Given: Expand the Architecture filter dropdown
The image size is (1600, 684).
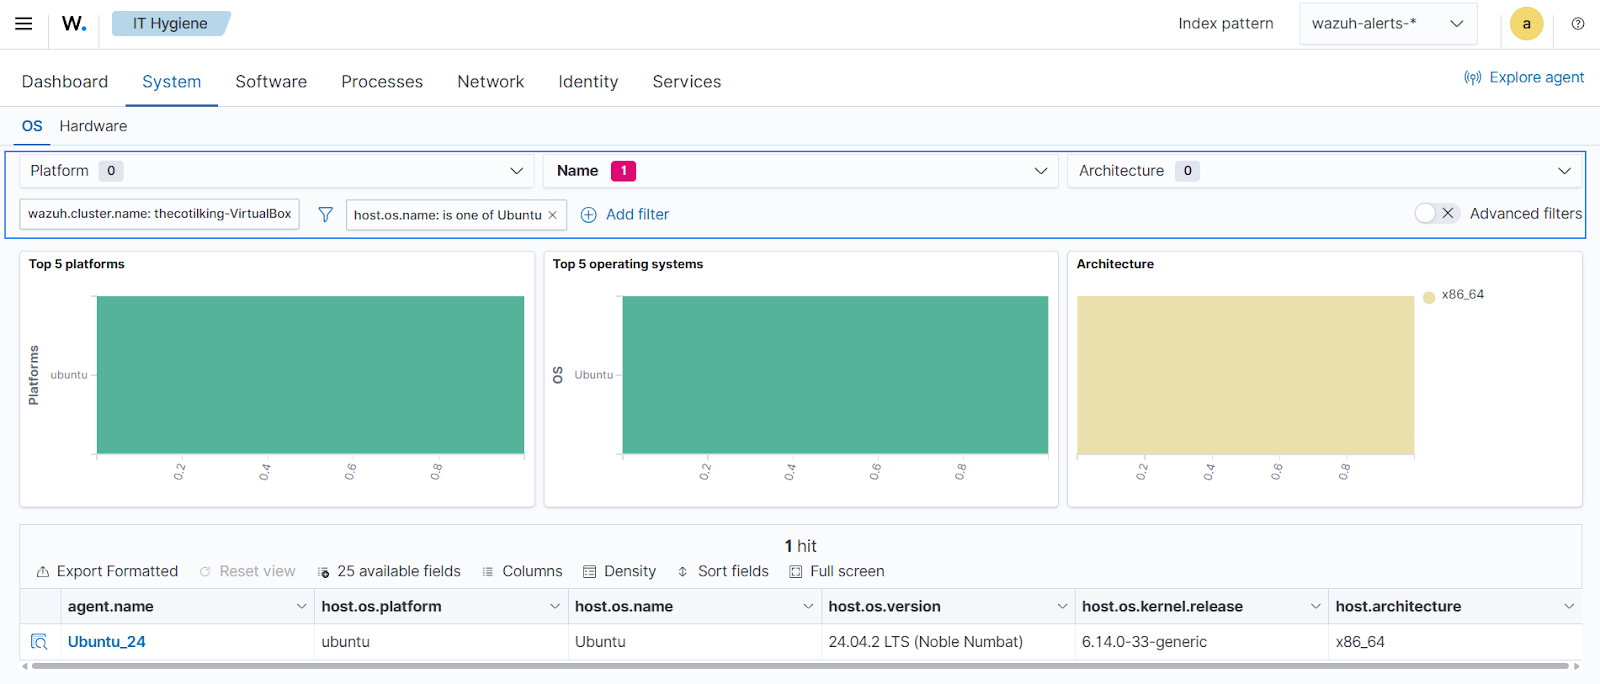Looking at the screenshot, I should tap(1565, 171).
